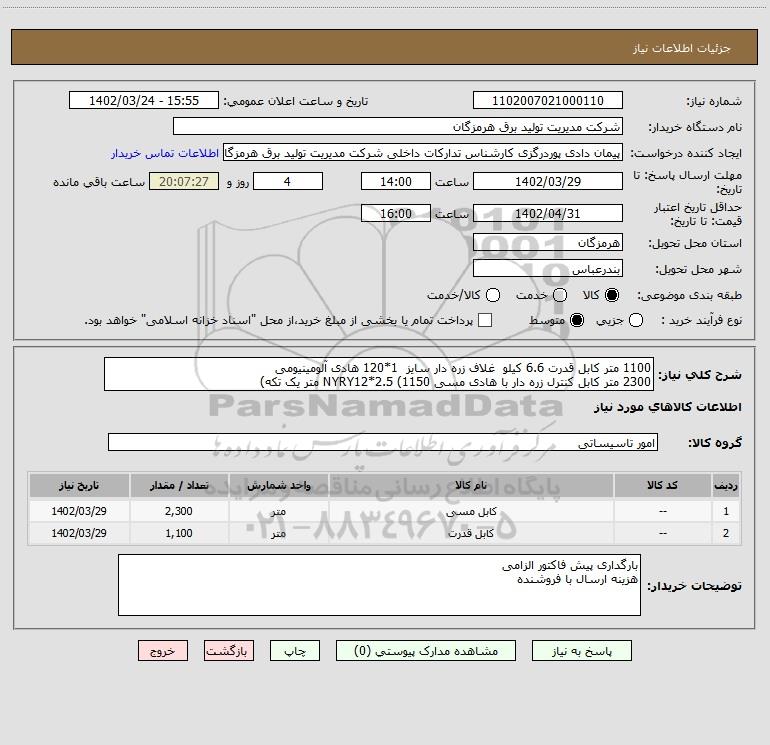Open اطلاعات تماس خریدار link
770x745 pixels.
165,153
